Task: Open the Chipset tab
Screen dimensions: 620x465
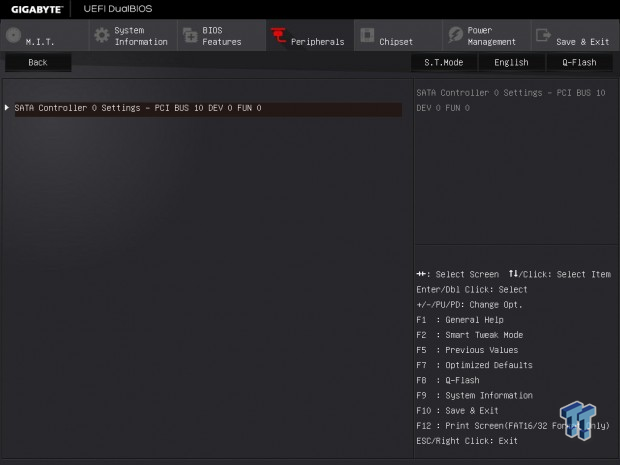Action: tap(398, 36)
